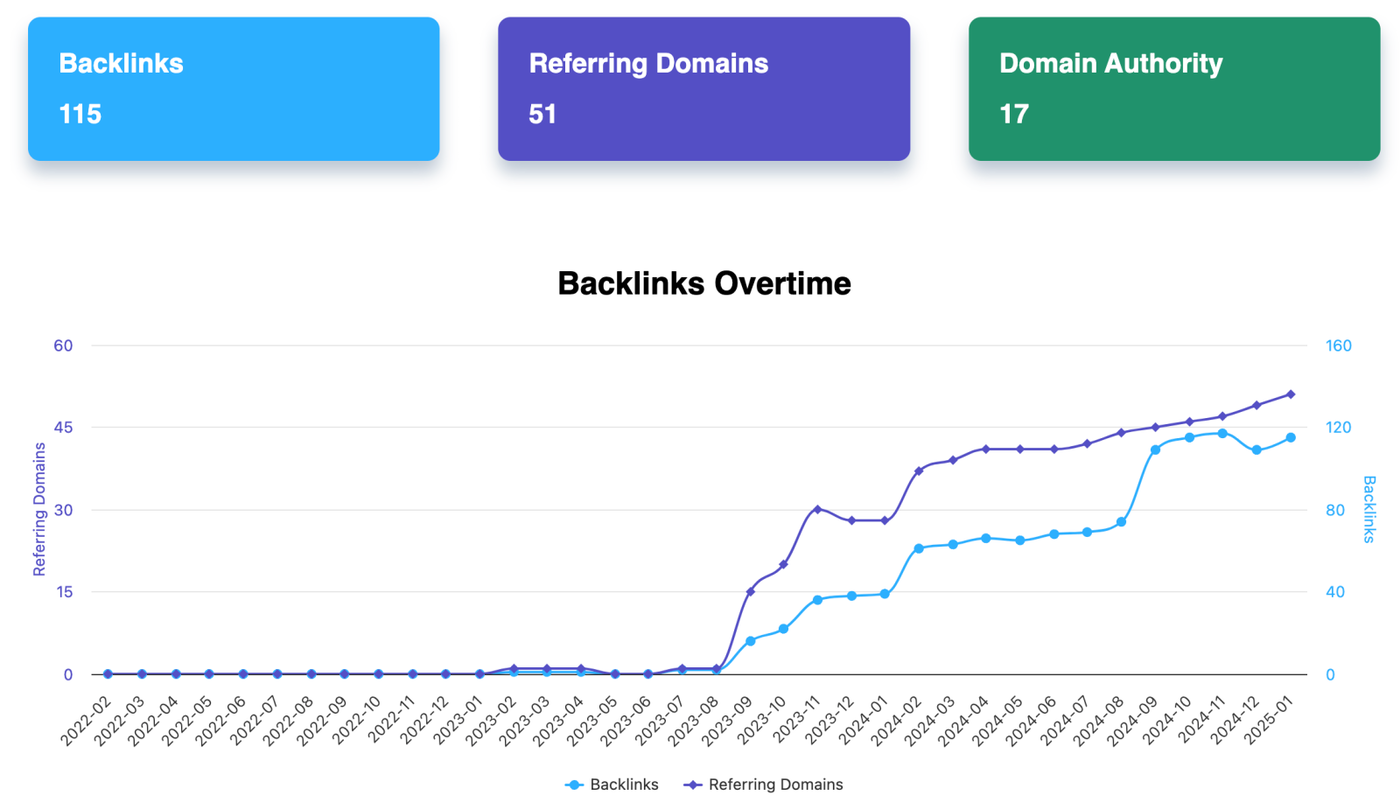Click Backlinks data point for 2025-01
The width and height of the screenshot is (1400, 802).
coord(1290,438)
